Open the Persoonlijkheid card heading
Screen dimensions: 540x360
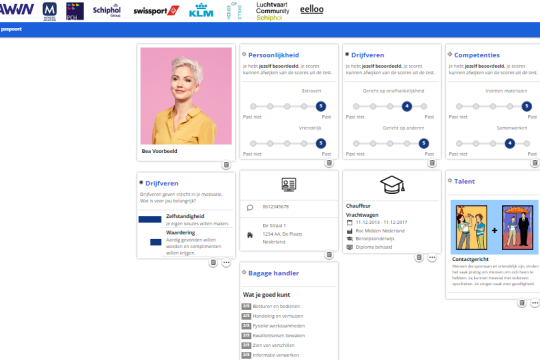(x=273, y=55)
